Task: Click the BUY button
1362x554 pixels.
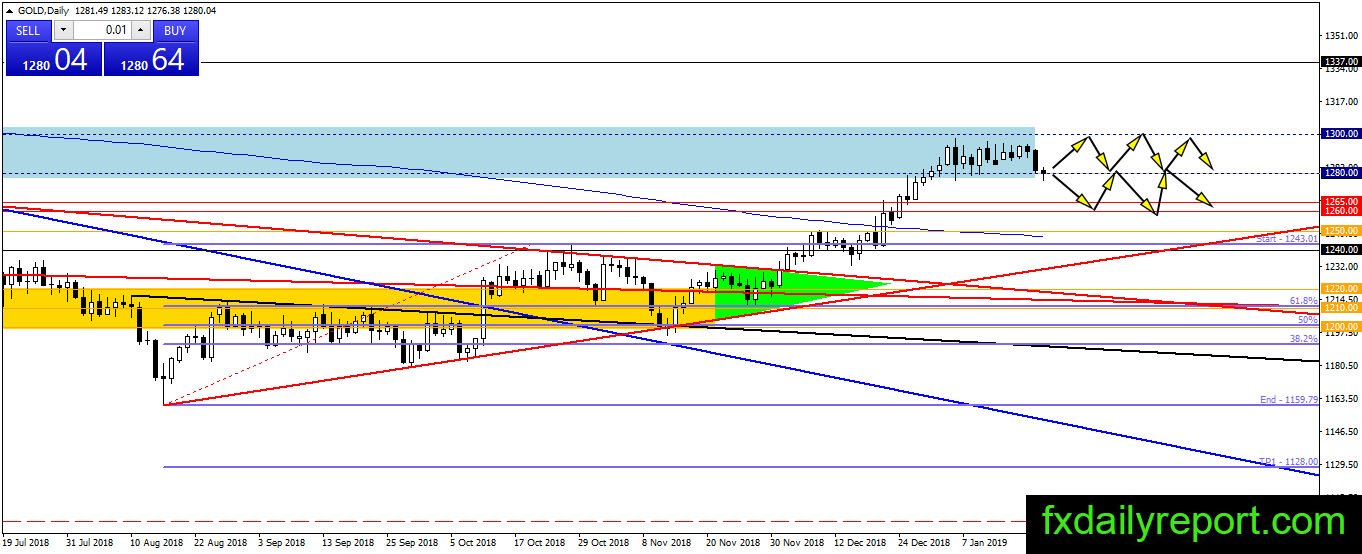Action: (x=175, y=30)
